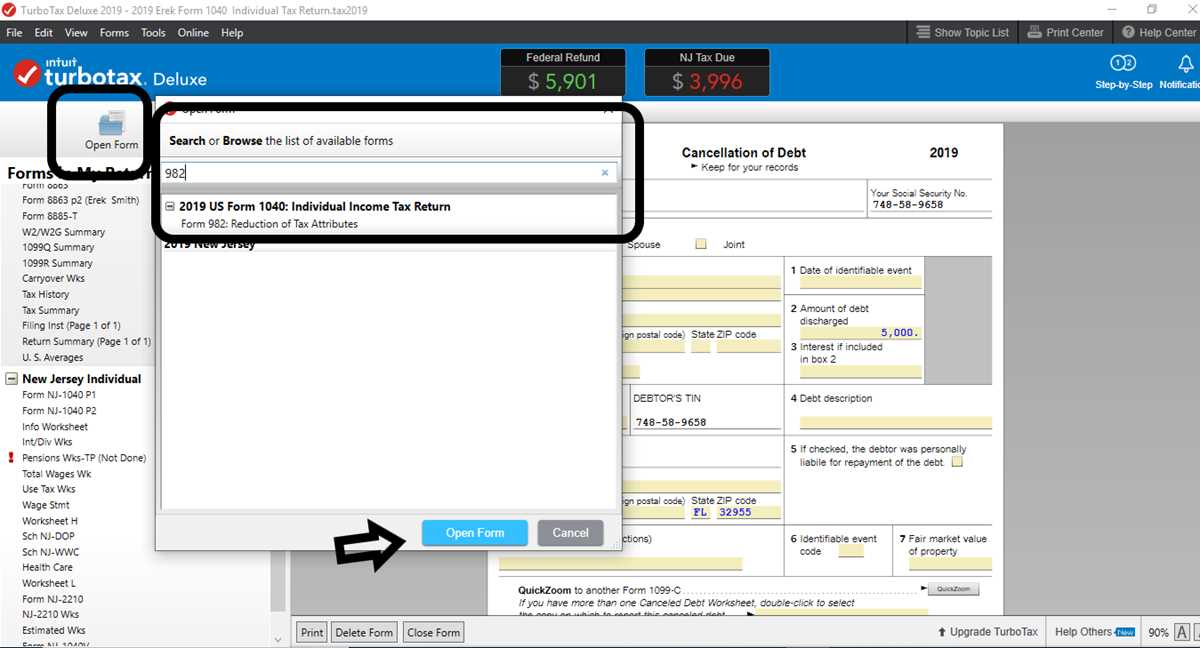Open the Print Center
The height and width of the screenshot is (648, 1200).
pyautogui.click(x=1066, y=32)
